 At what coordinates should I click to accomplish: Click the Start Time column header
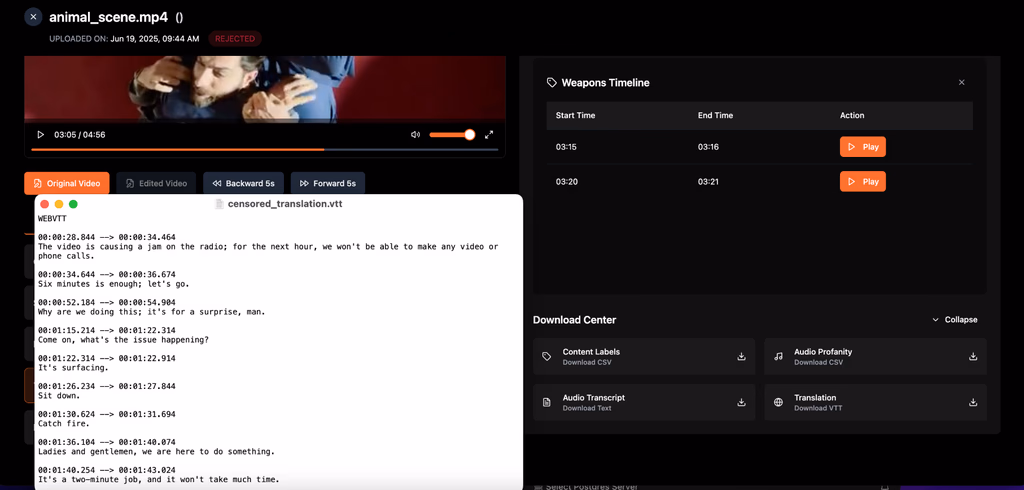575,116
